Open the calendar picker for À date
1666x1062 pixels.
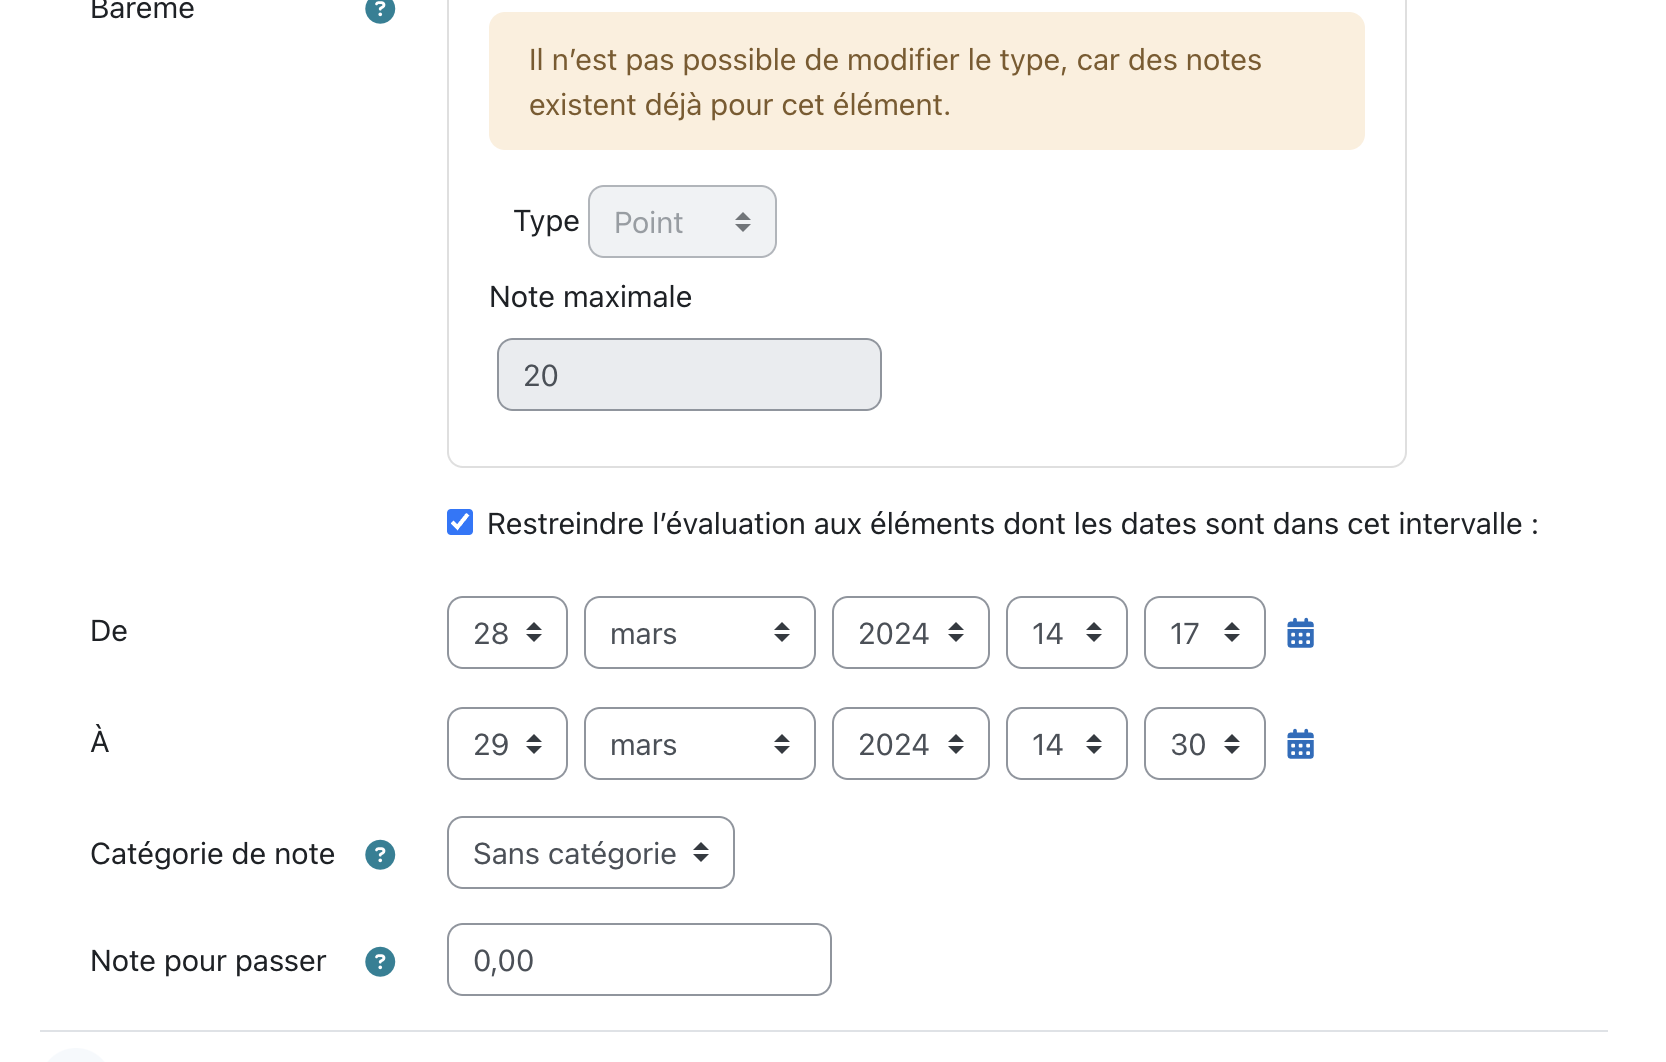click(x=1300, y=744)
